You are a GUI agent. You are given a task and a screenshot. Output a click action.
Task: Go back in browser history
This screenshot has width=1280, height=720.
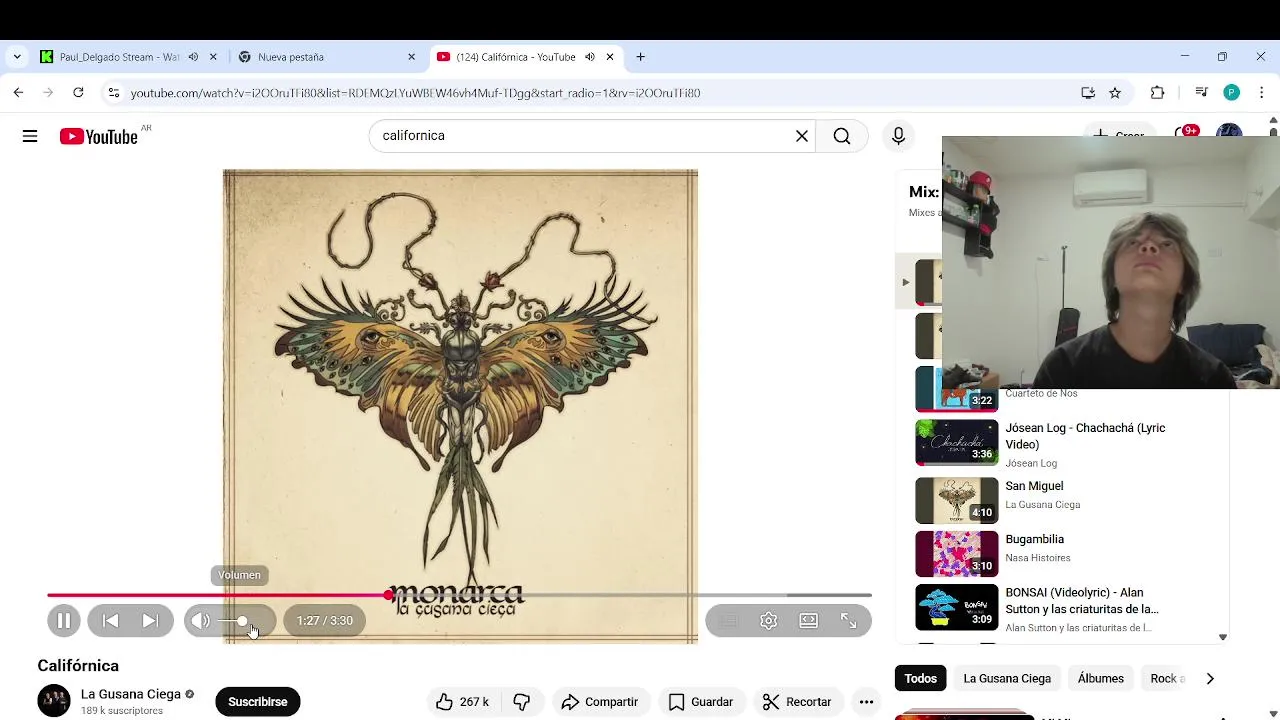(x=18, y=93)
